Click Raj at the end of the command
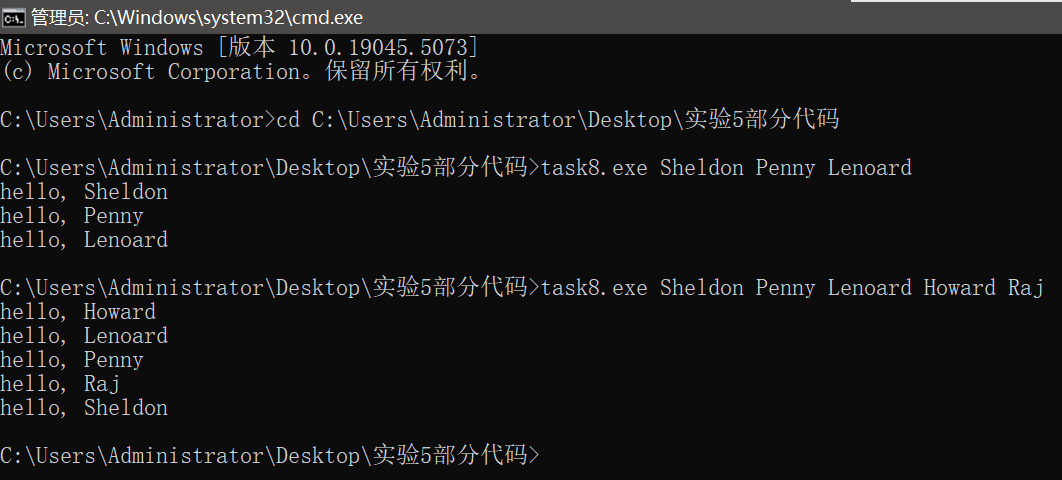The image size is (1062, 480). [1025, 288]
